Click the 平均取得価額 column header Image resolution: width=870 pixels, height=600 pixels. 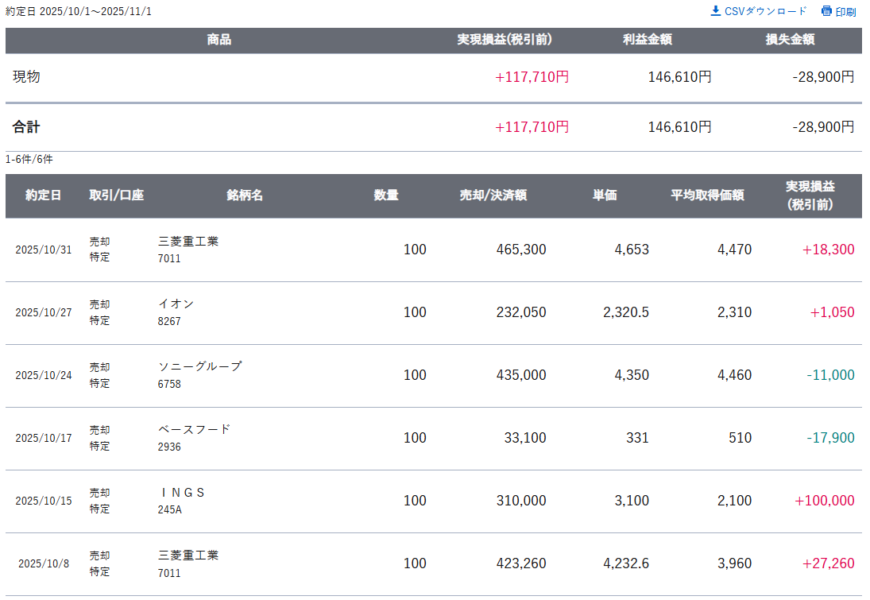707,195
